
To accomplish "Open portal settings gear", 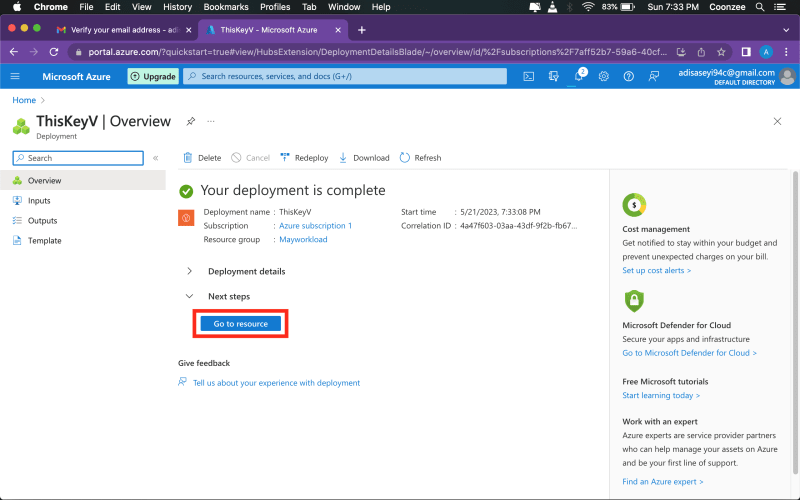I will pos(604,77).
